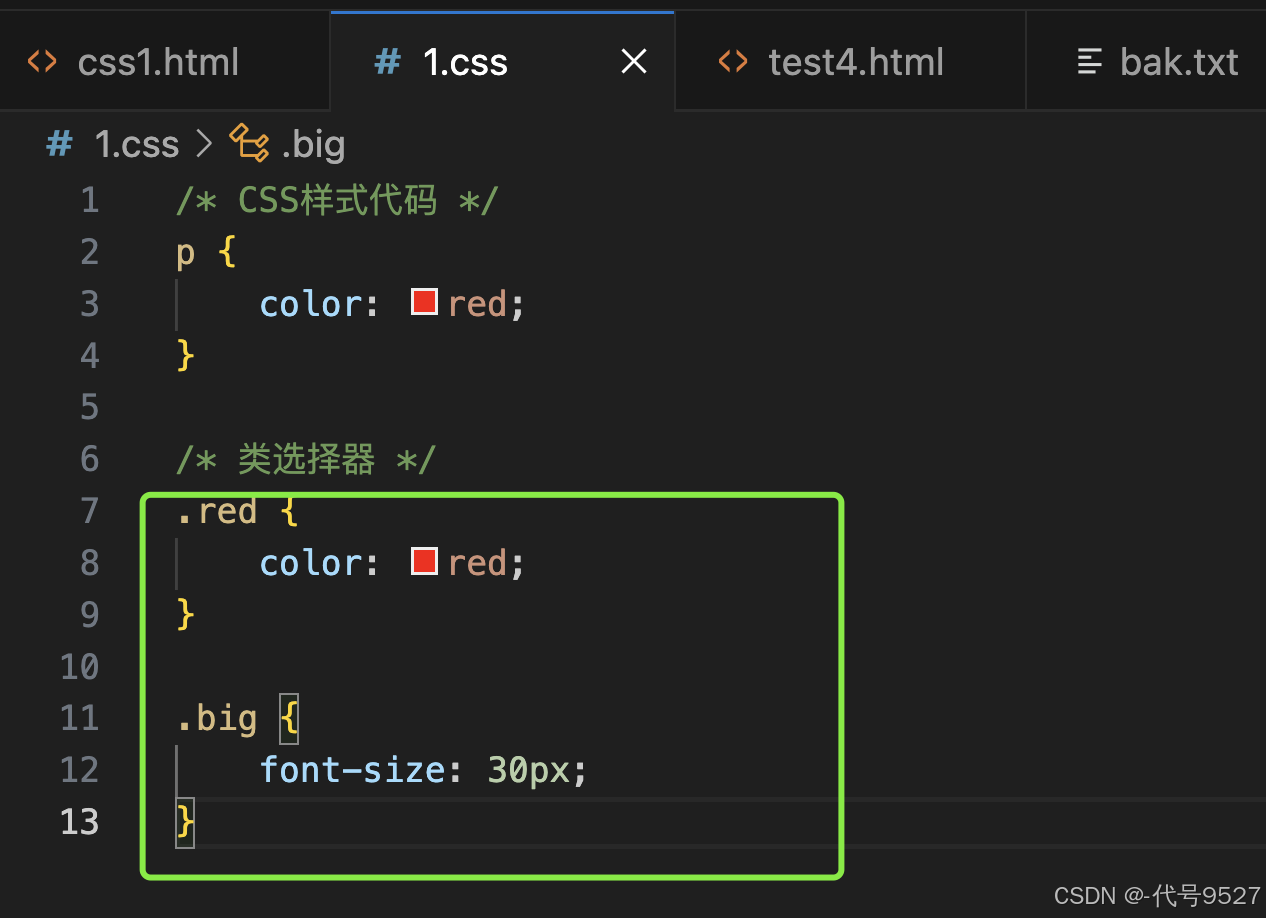The image size is (1266, 918).
Task: Click line number 13 in the gutter
Action: (x=80, y=821)
